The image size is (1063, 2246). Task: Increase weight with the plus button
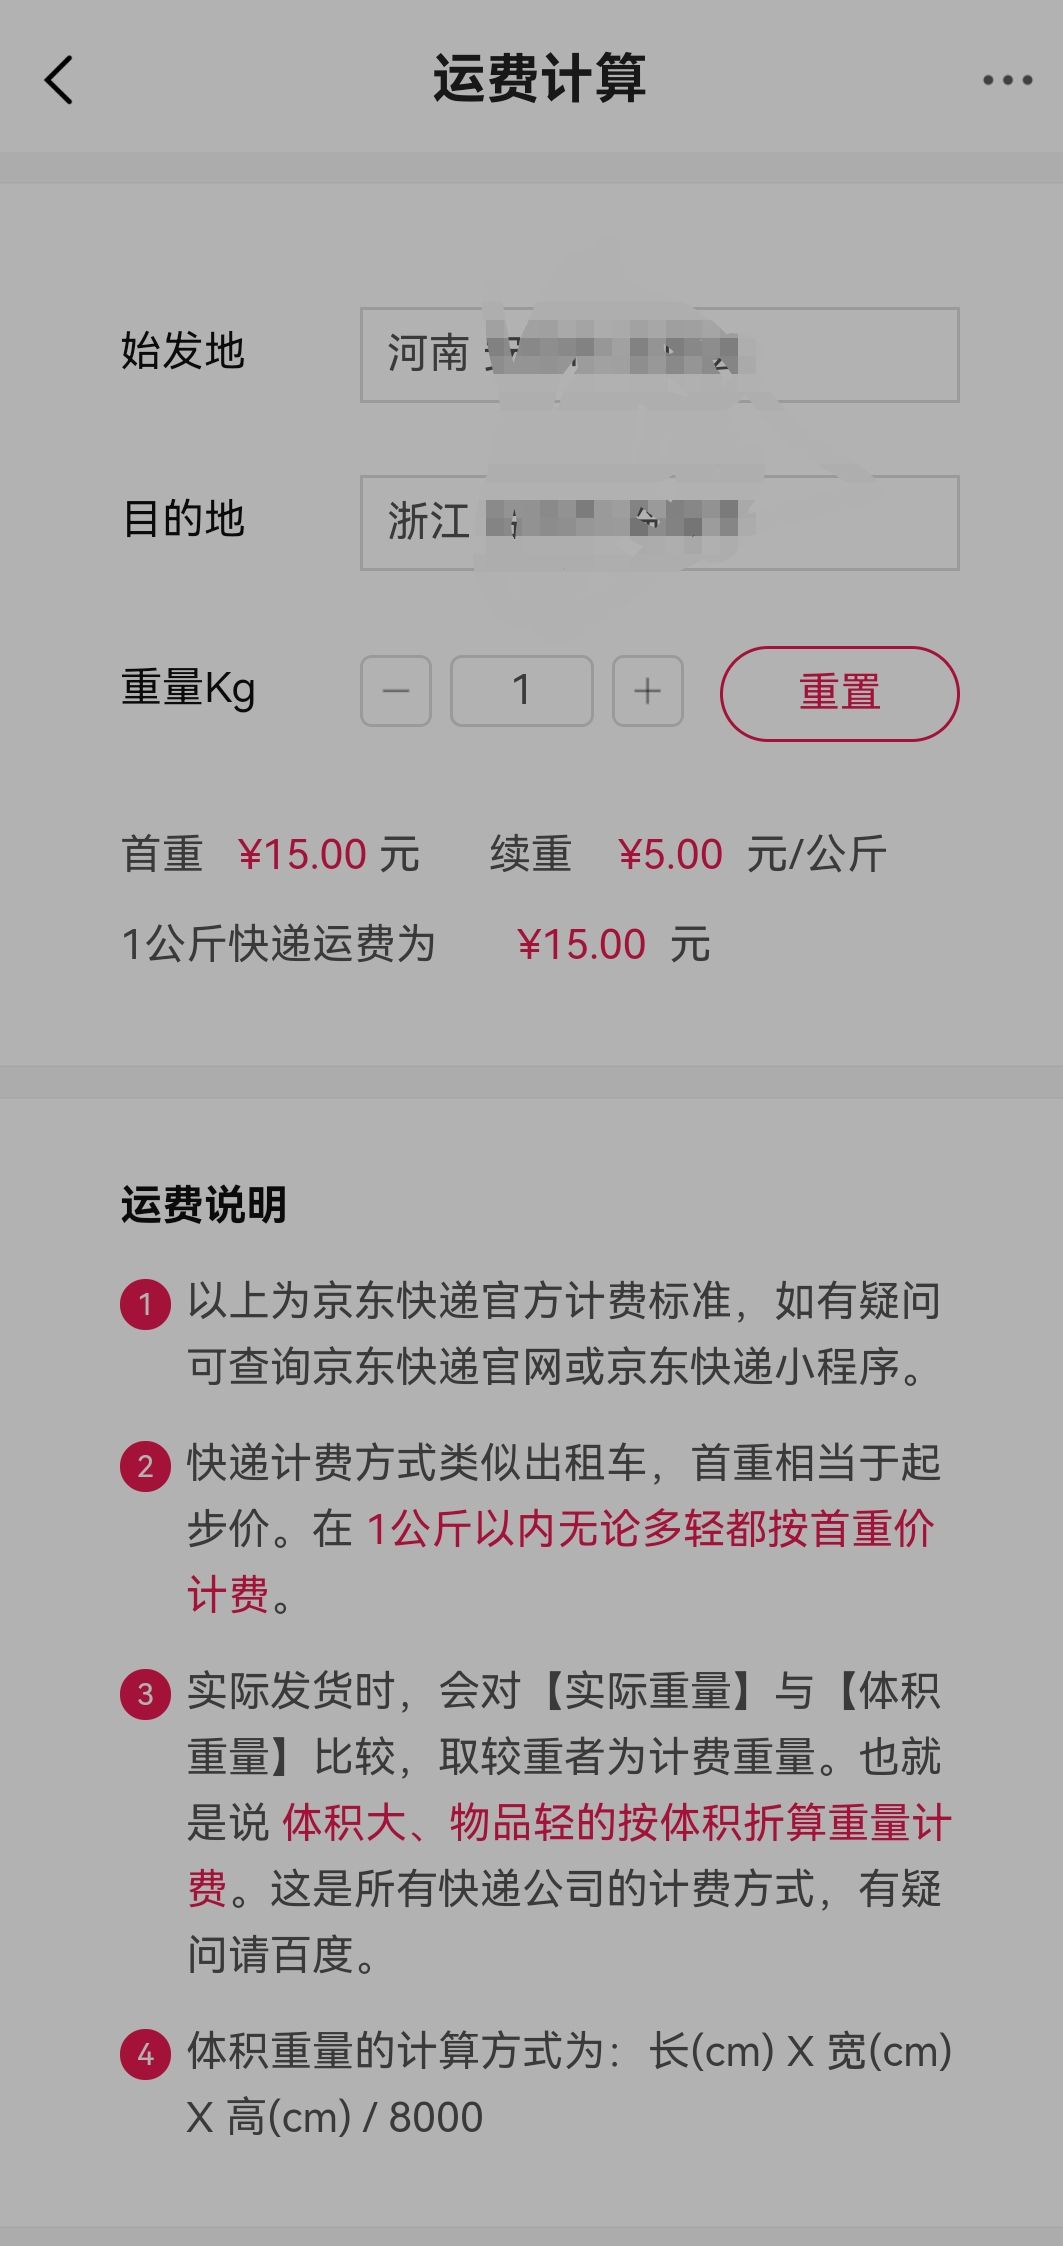pyautogui.click(x=648, y=691)
